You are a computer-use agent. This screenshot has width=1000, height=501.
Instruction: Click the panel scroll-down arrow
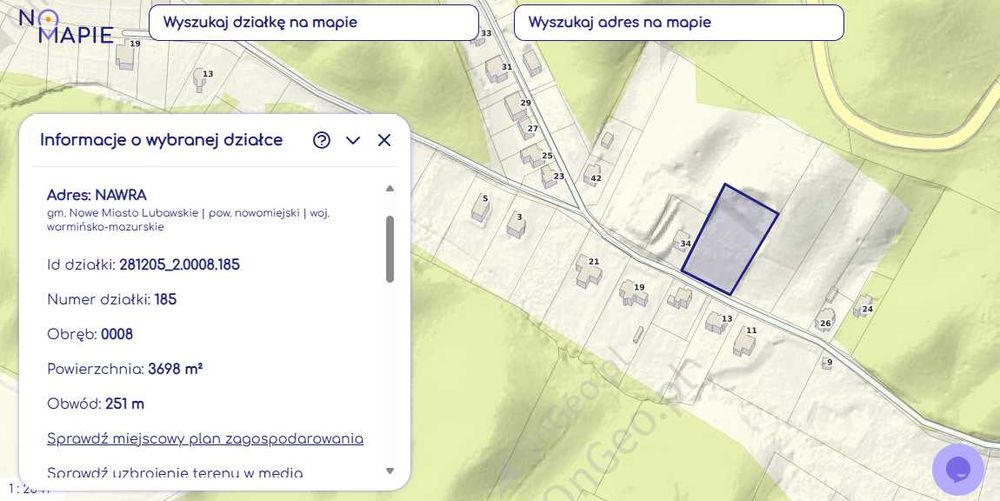390,471
